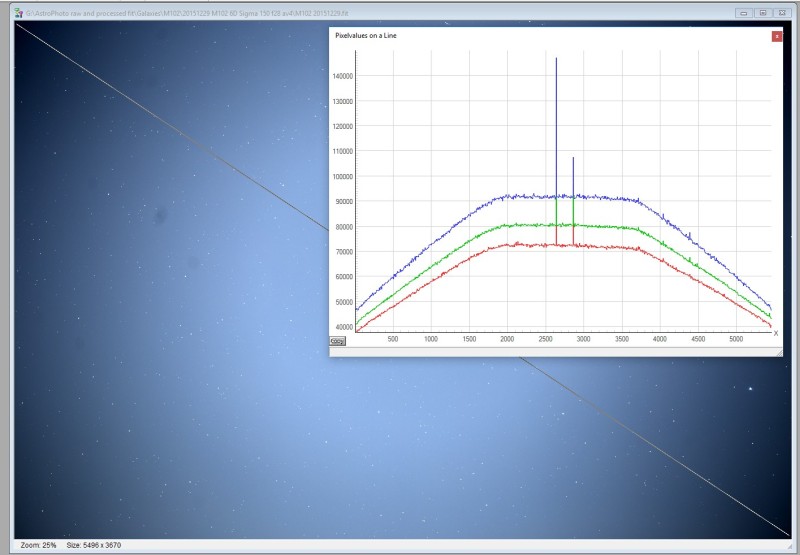The height and width of the screenshot is (555, 800).
Task: Click the resize grip of the Pixelvalues window
Action: tap(779, 352)
